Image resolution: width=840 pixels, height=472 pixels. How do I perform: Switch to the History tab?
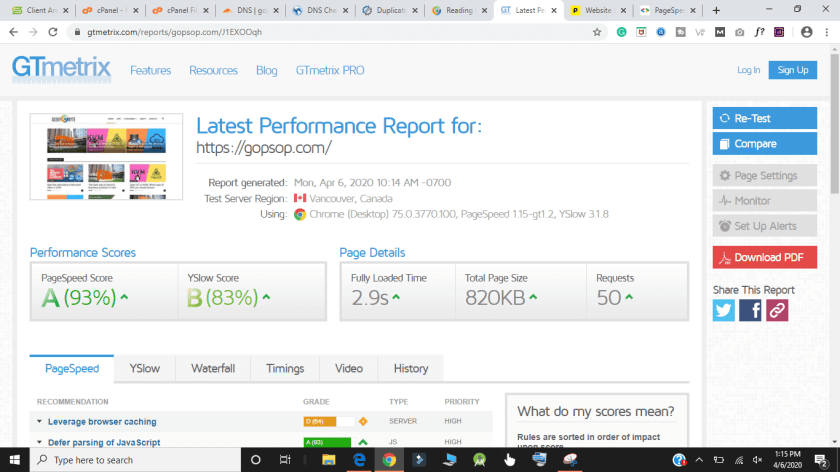(x=411, y=369)
